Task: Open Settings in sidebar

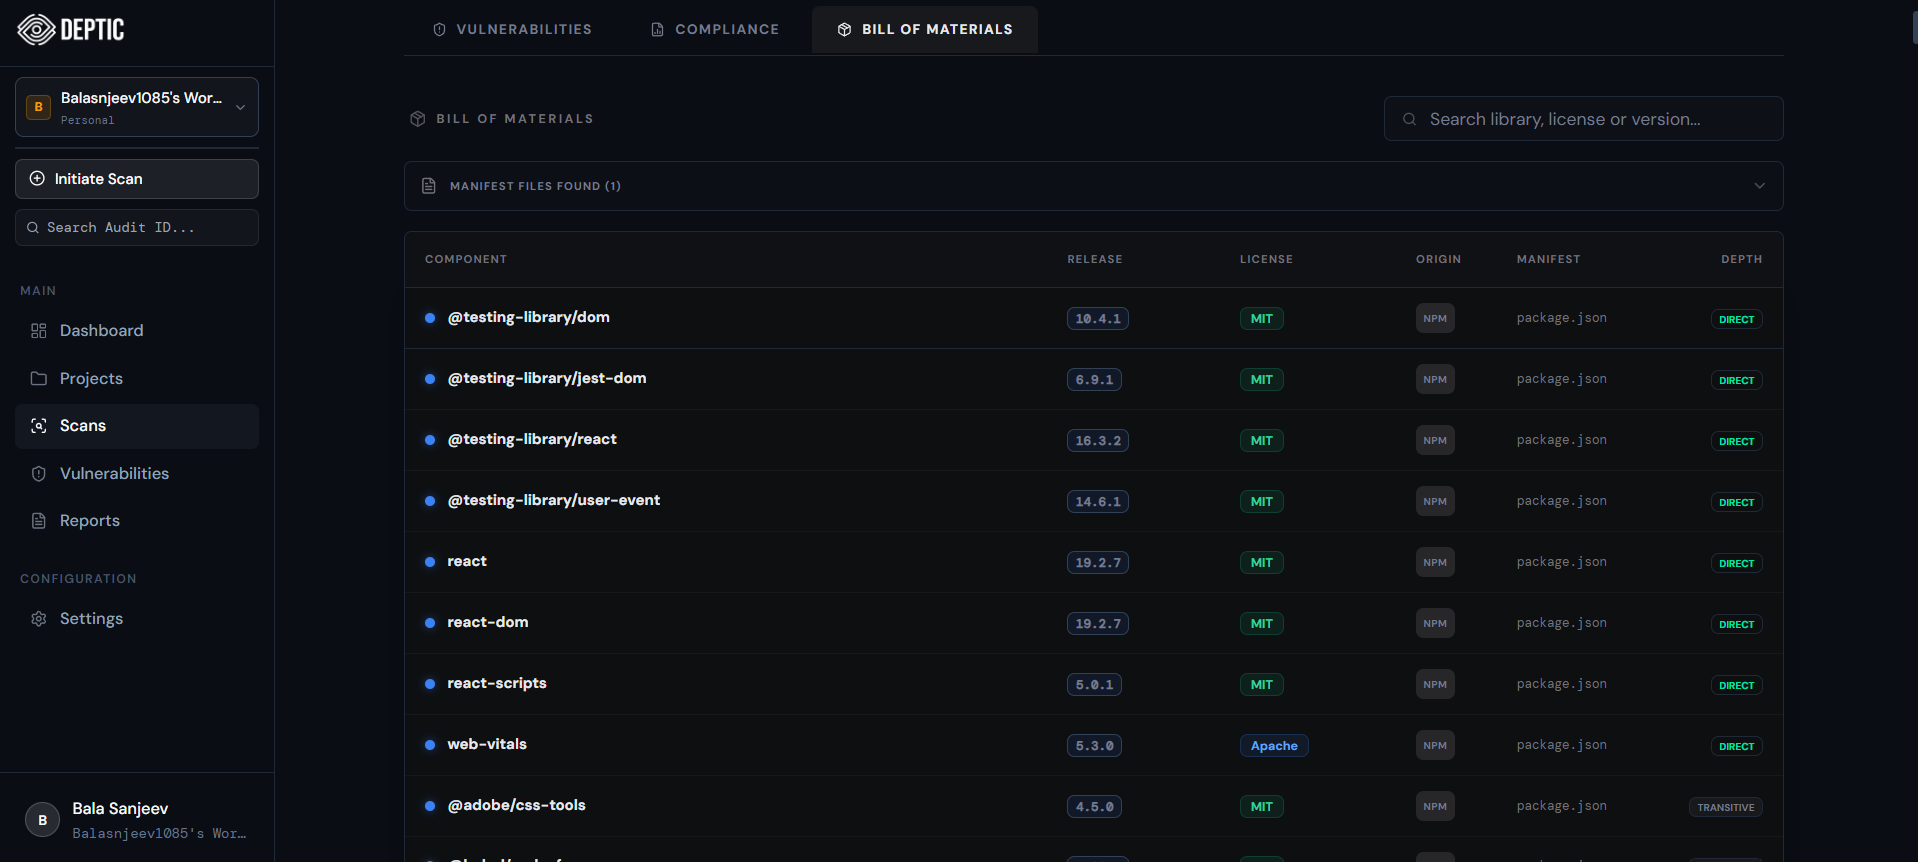Action: tap(91, 619)
